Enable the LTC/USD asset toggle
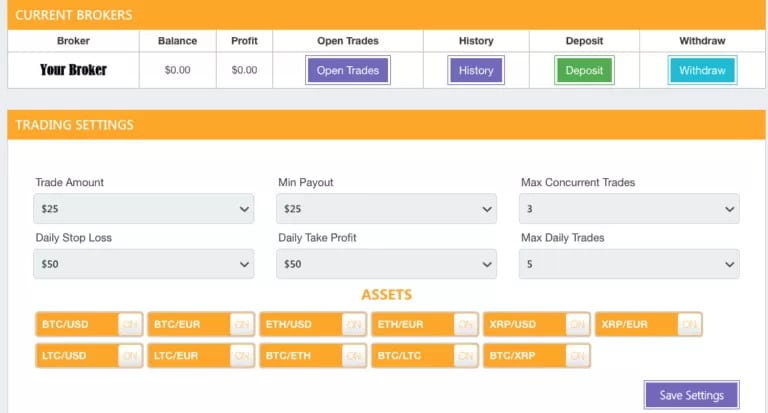 (129, 355)
